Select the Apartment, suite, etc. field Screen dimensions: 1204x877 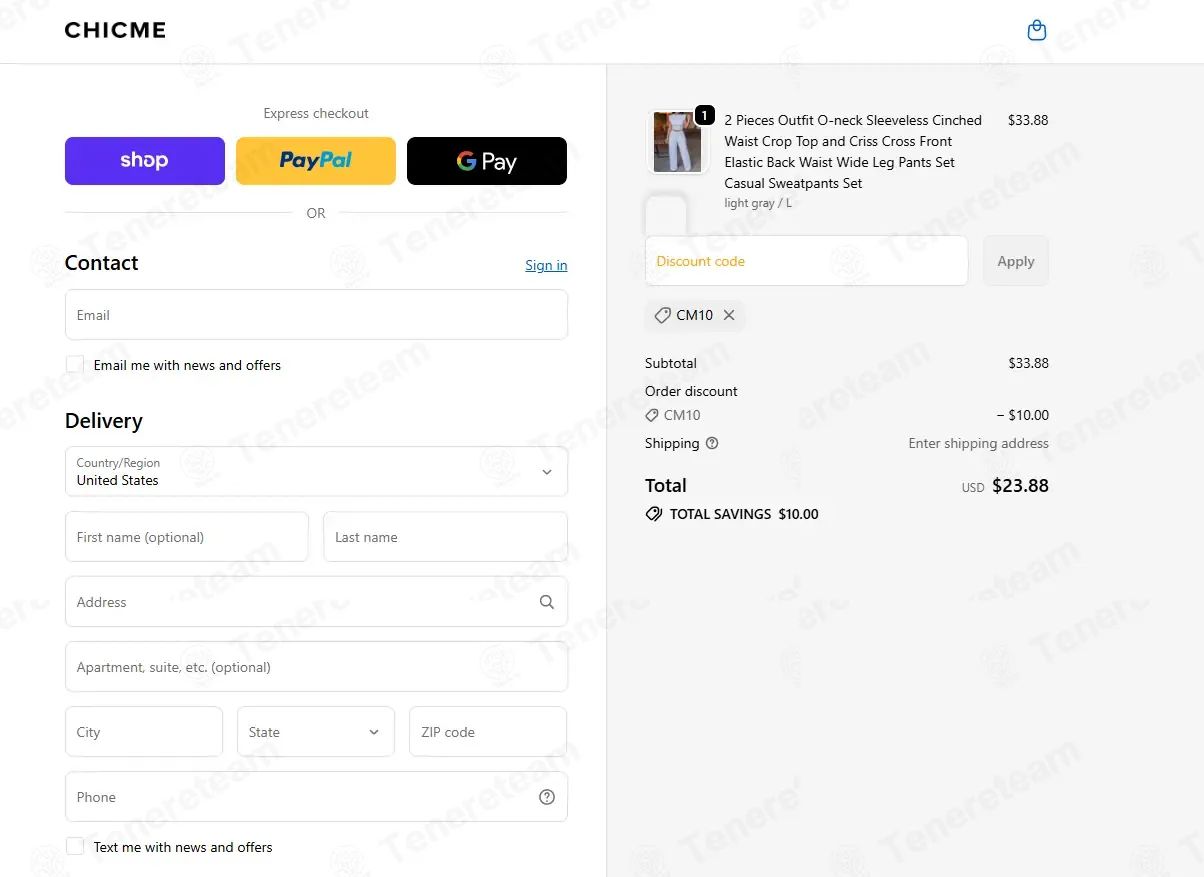(316, 667)
